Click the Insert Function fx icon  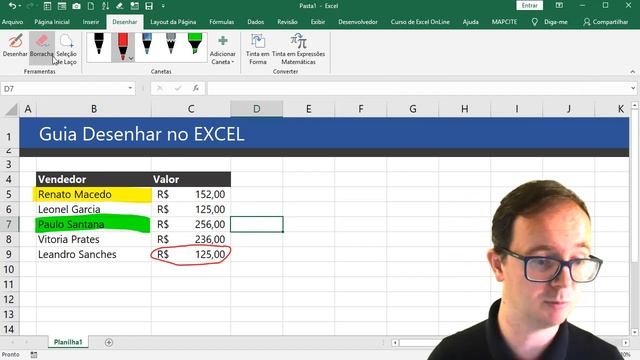point(196,88)
